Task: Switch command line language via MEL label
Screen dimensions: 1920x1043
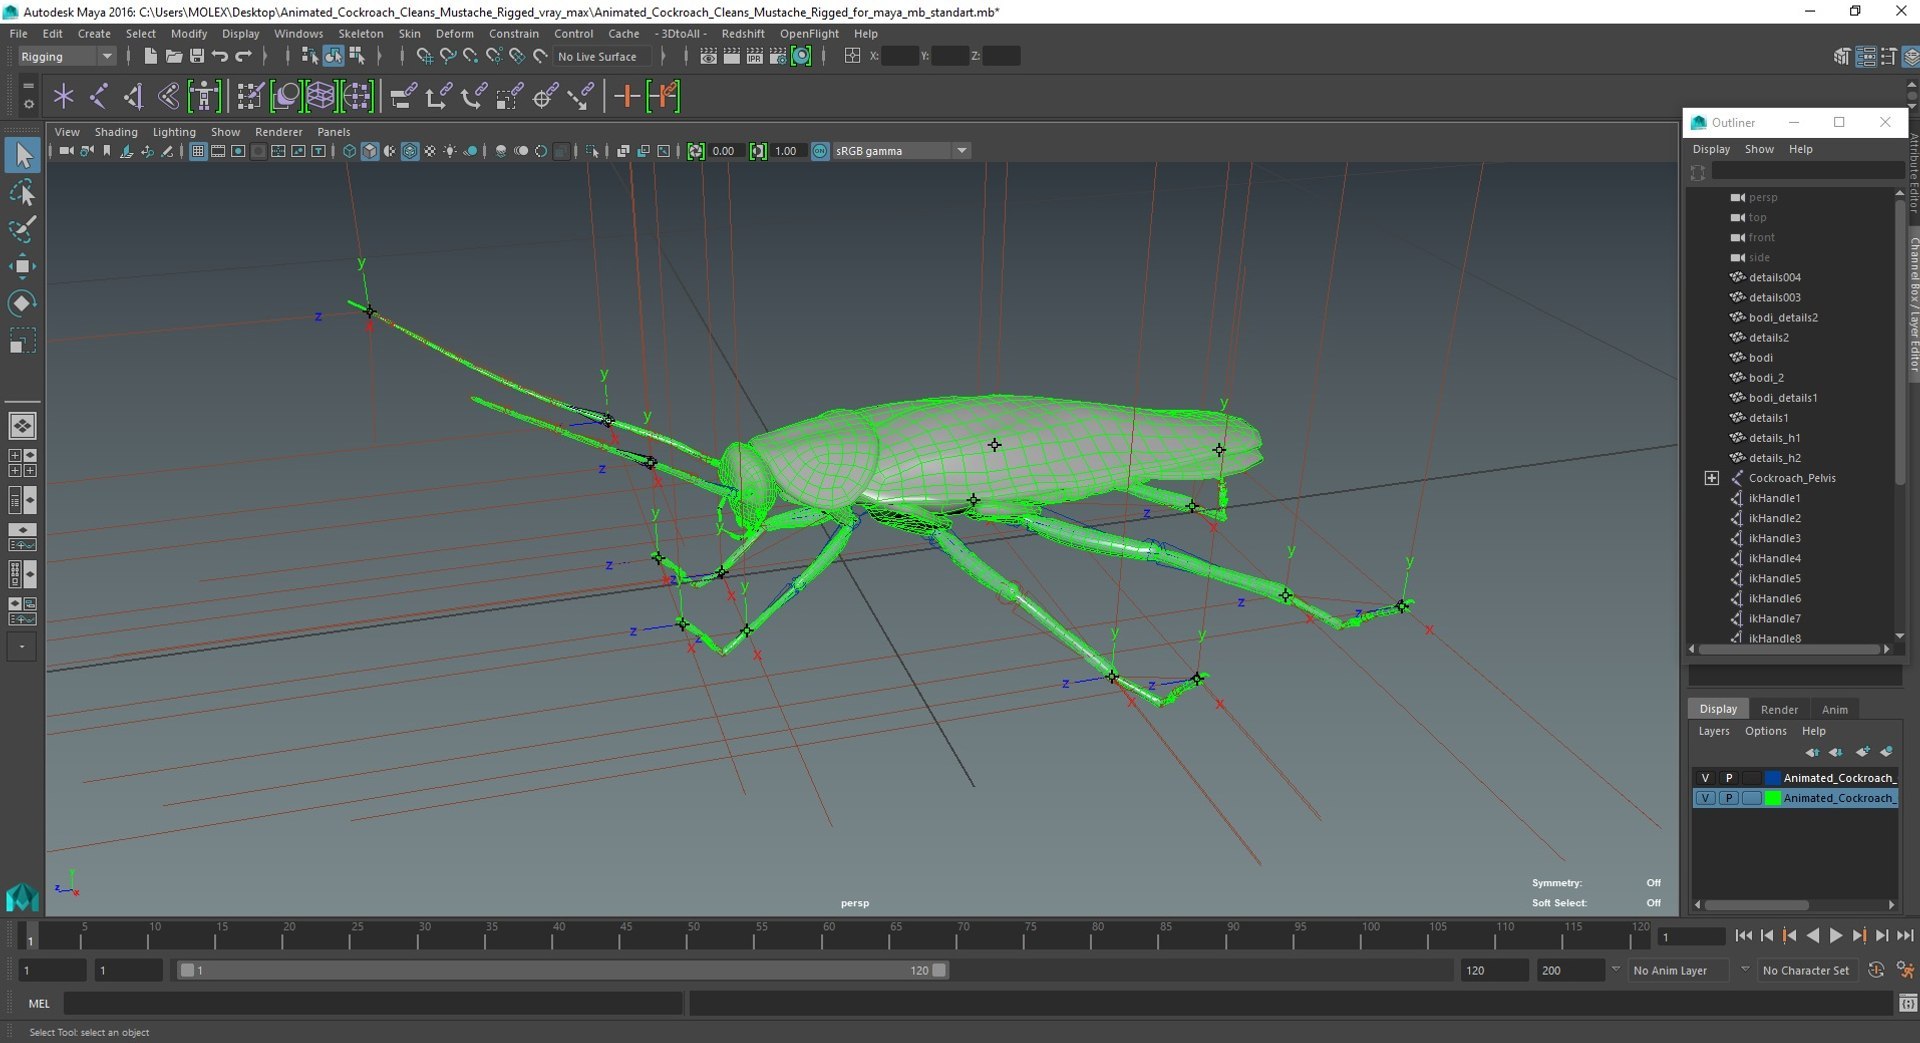Action: click(x=39, y=1003)
